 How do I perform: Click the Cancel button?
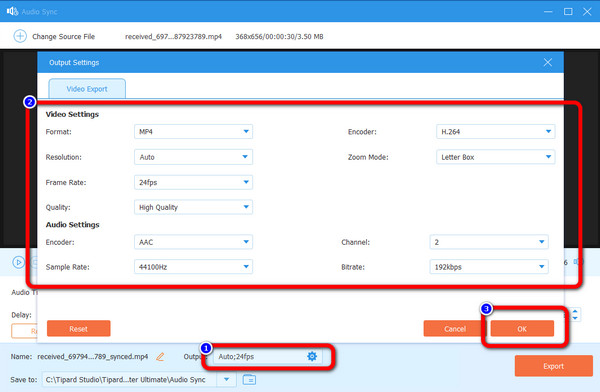pyautogui.click(x=455, y=329)
